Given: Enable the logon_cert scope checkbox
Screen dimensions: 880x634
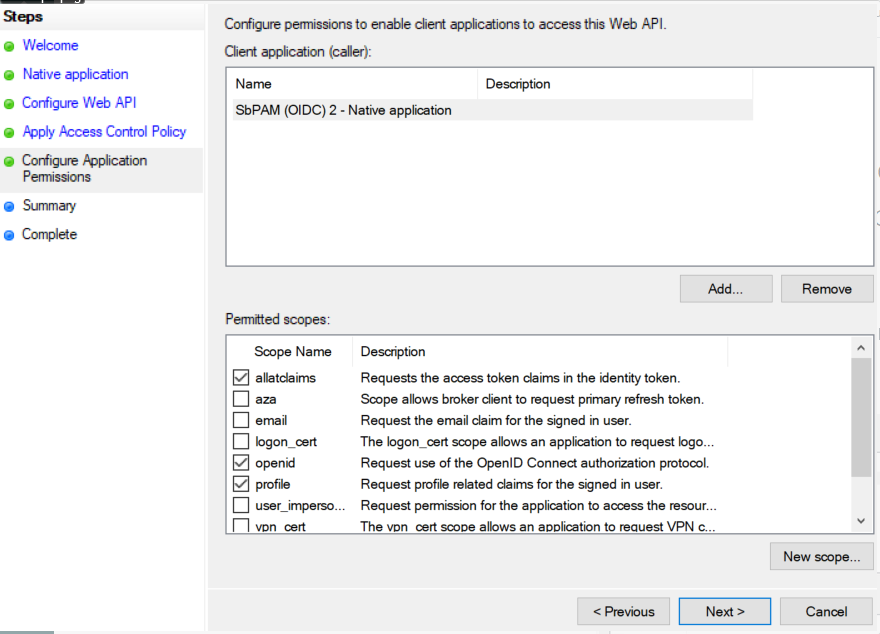Looking at the screenshot, I should [241, 442].
